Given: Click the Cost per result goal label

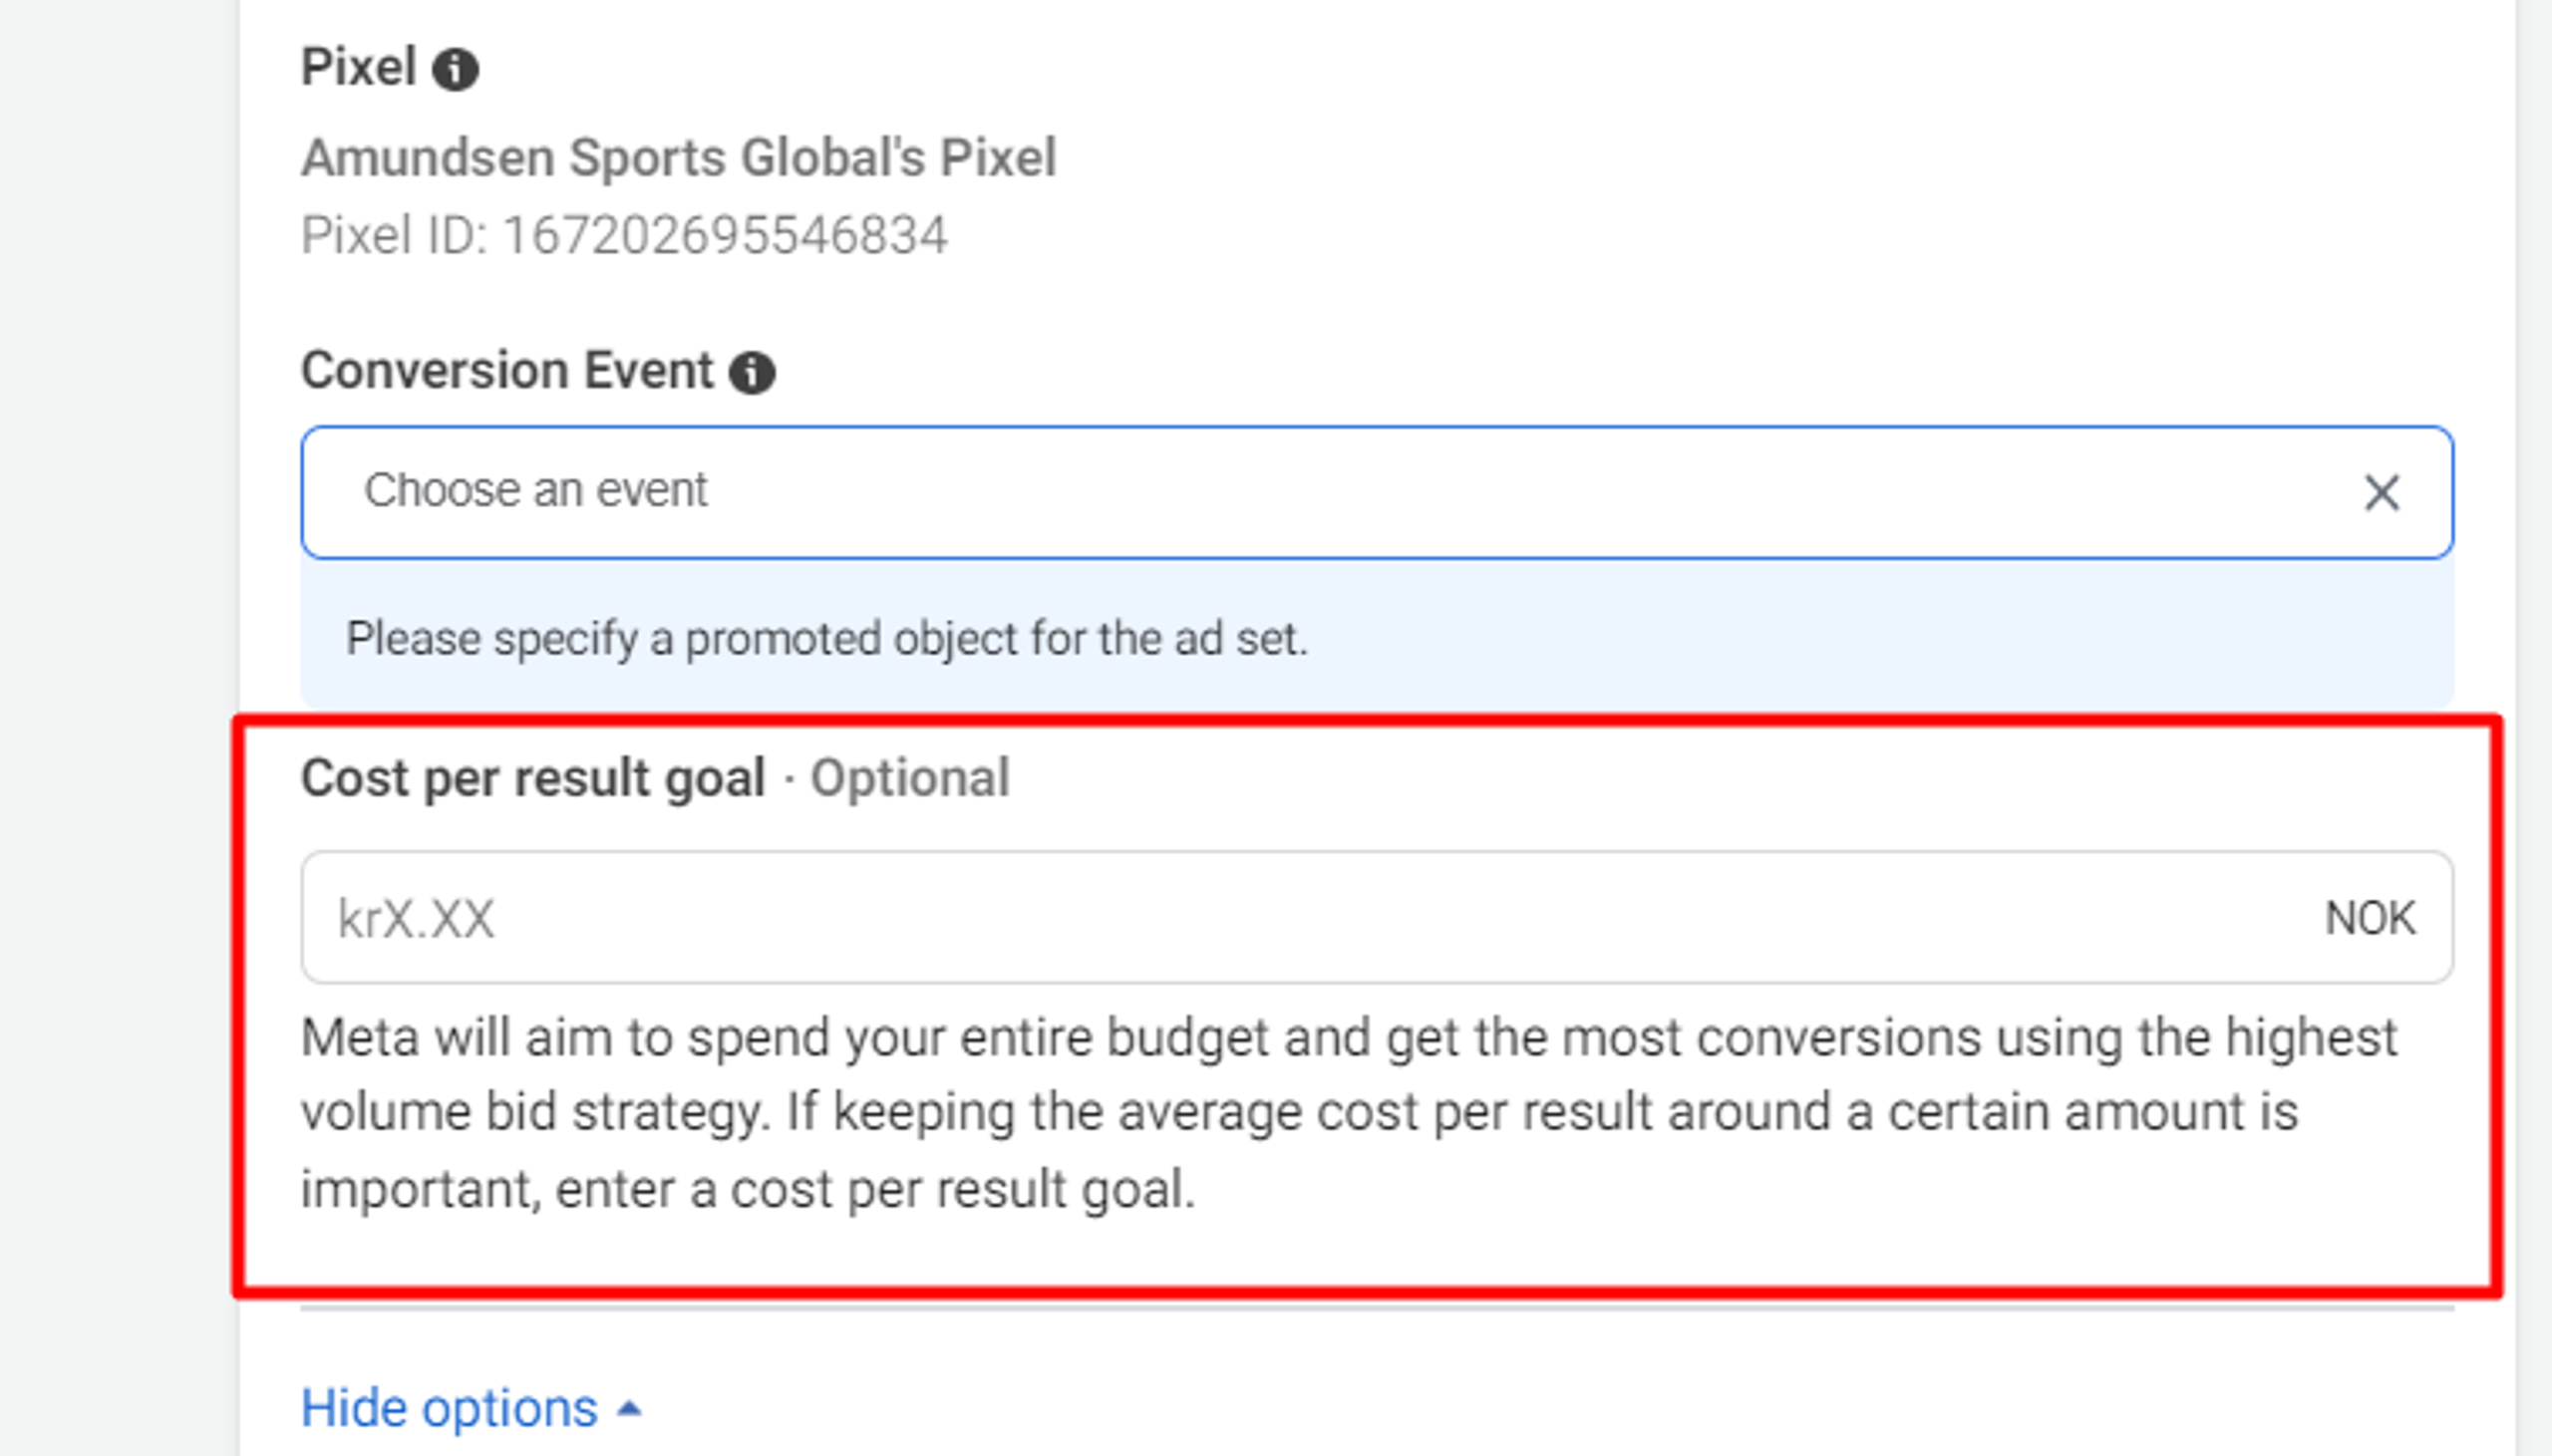Looking at the screenshot, I should pyautogui.click(x=533, y=778).
